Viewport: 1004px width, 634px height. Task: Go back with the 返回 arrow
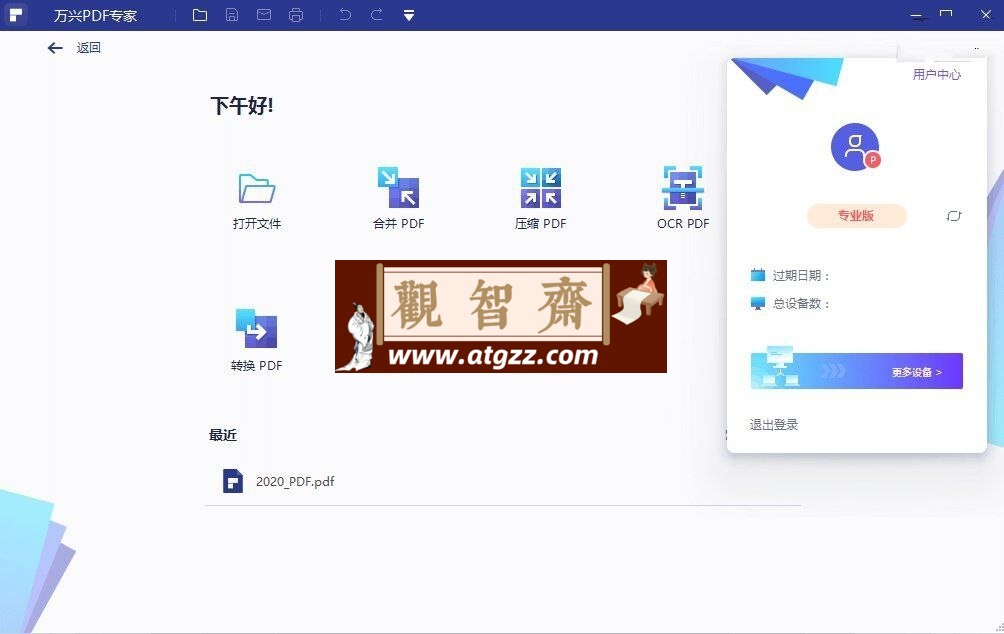[55, 48]
